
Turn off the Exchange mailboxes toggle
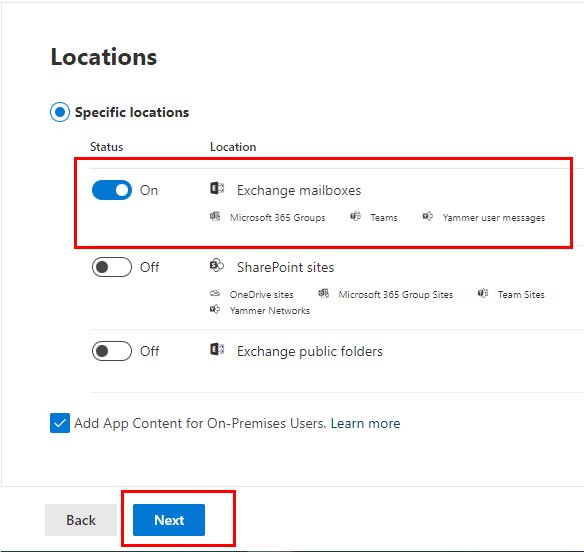[112, 190]
